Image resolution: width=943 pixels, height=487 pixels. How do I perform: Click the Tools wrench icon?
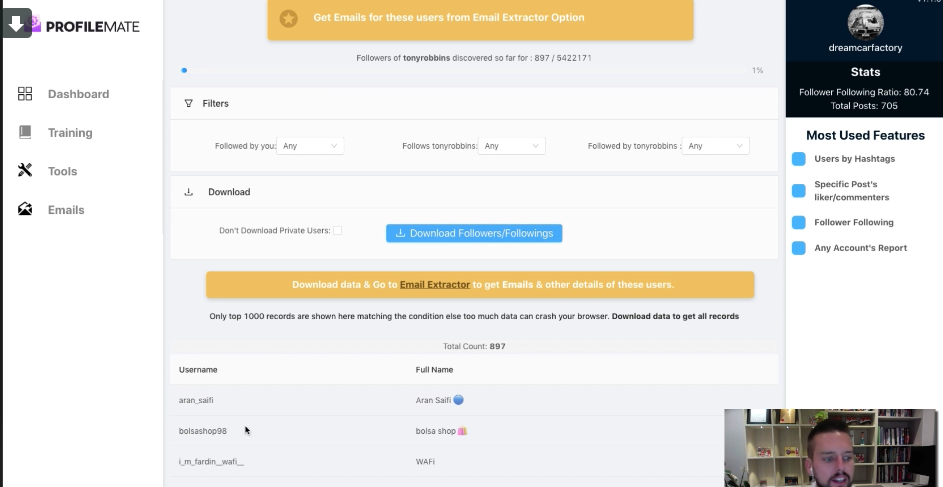(25, 171)
